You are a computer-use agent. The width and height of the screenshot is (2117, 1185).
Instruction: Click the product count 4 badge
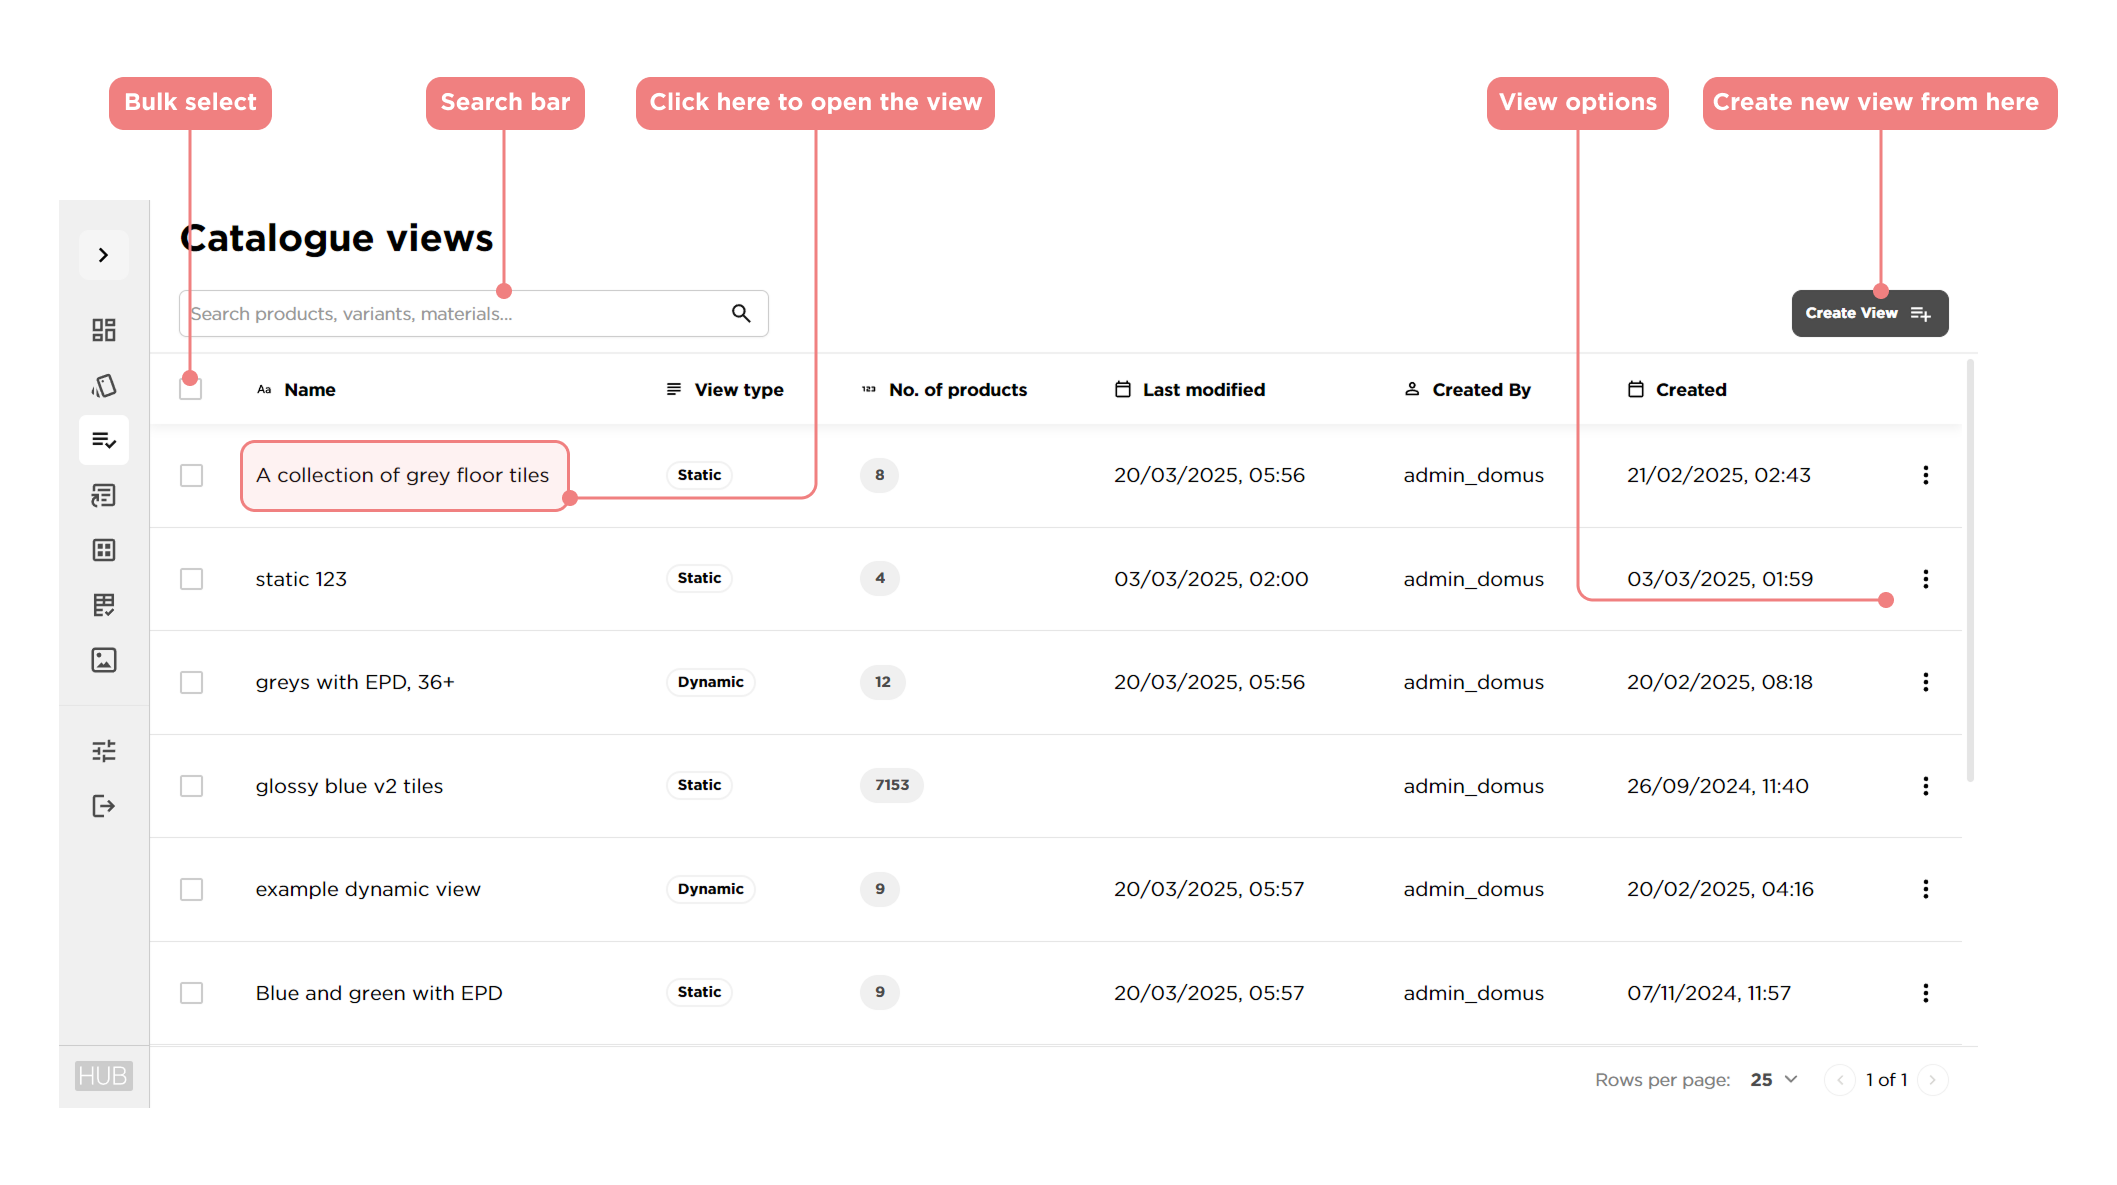point(879,578)
